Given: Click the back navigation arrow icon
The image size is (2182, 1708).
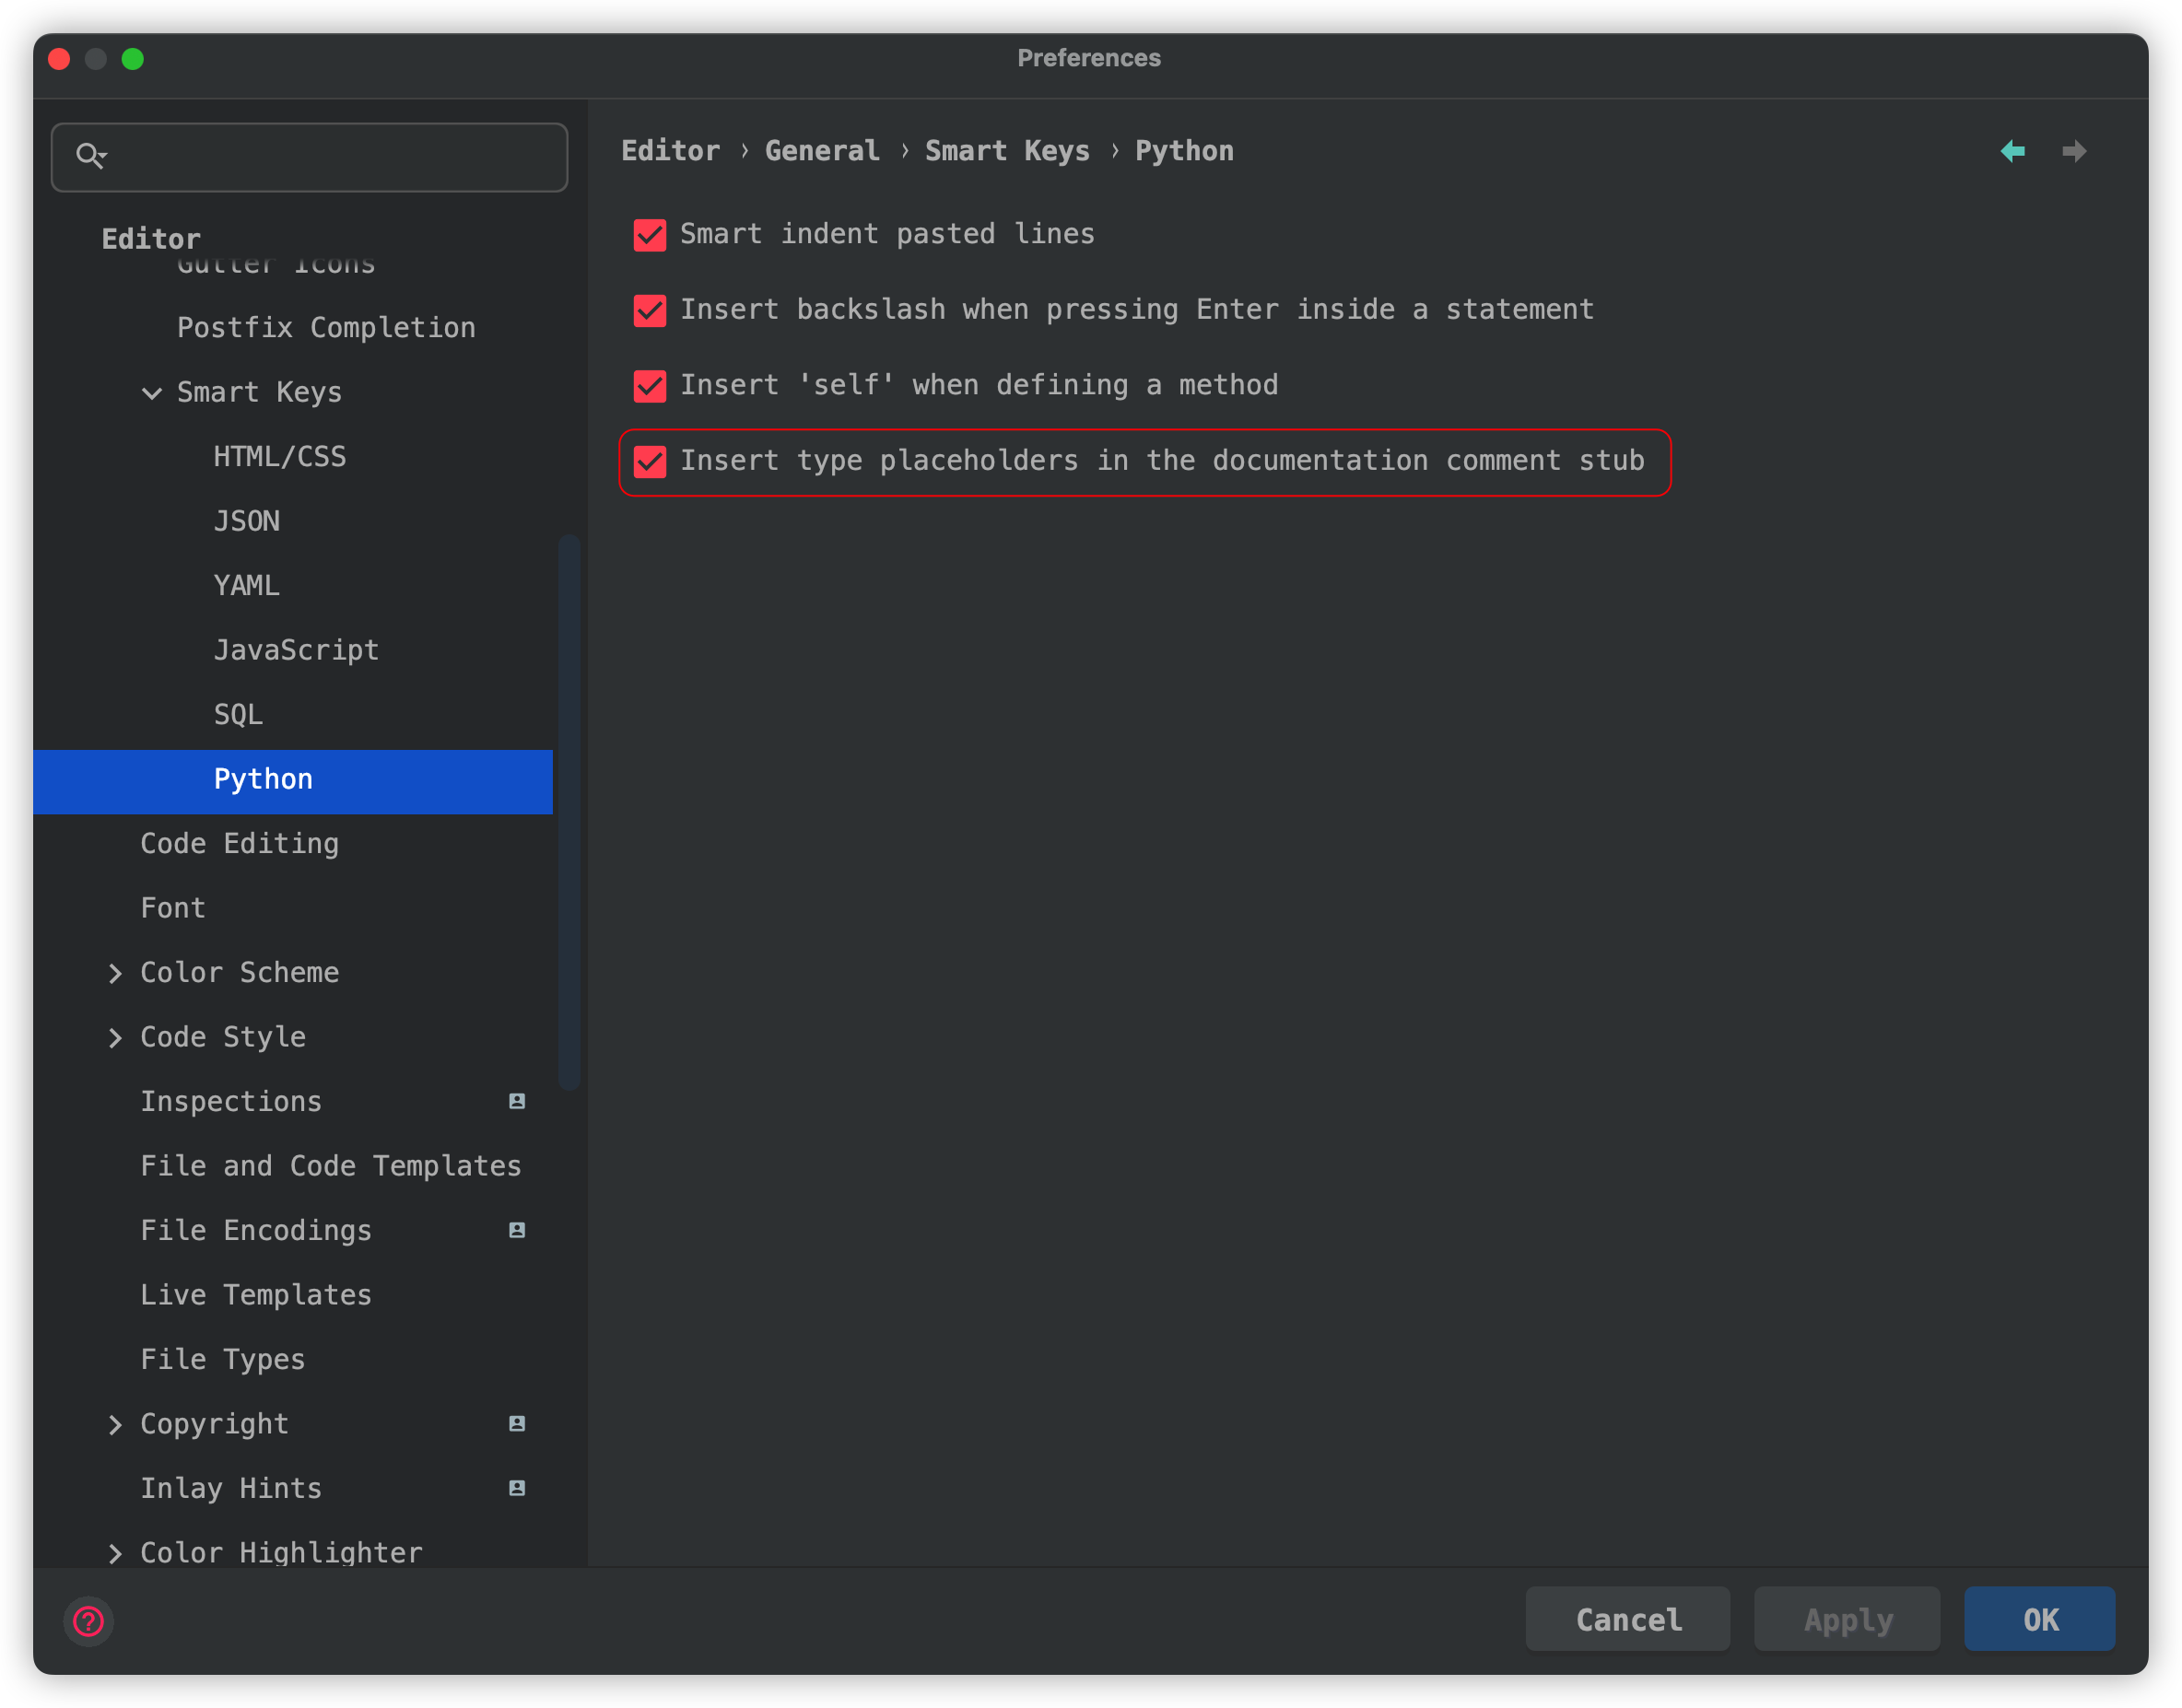Looking at the screenshot, I should tap(2012, 151).
